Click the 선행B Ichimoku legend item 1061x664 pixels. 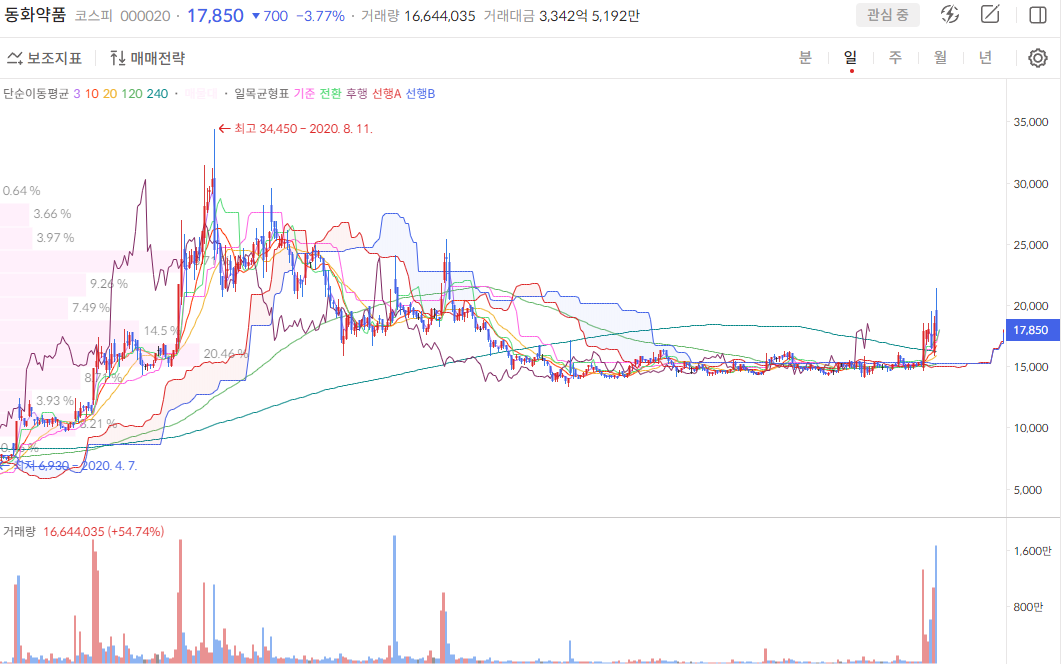coord(420,93)
